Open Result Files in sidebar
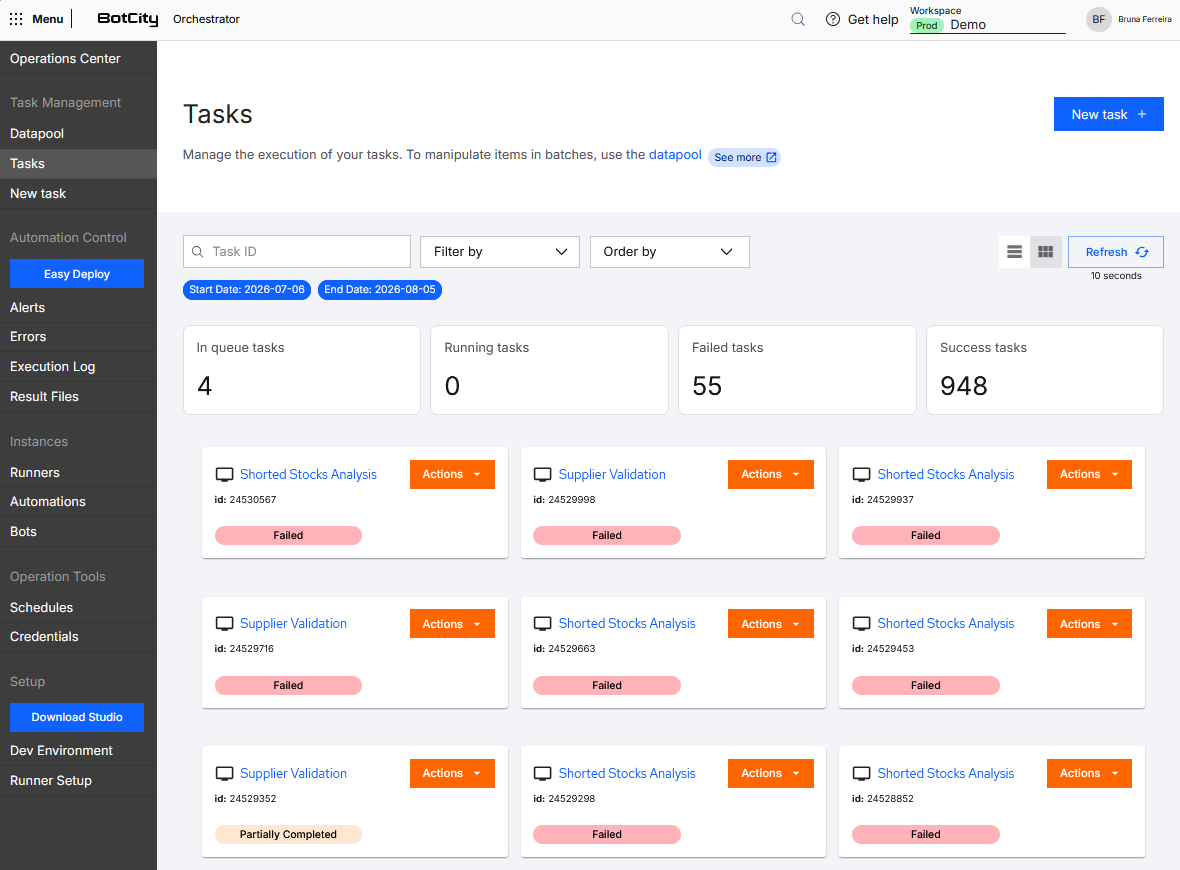Viewport: 1180px width, 870px height. [78, 397]
